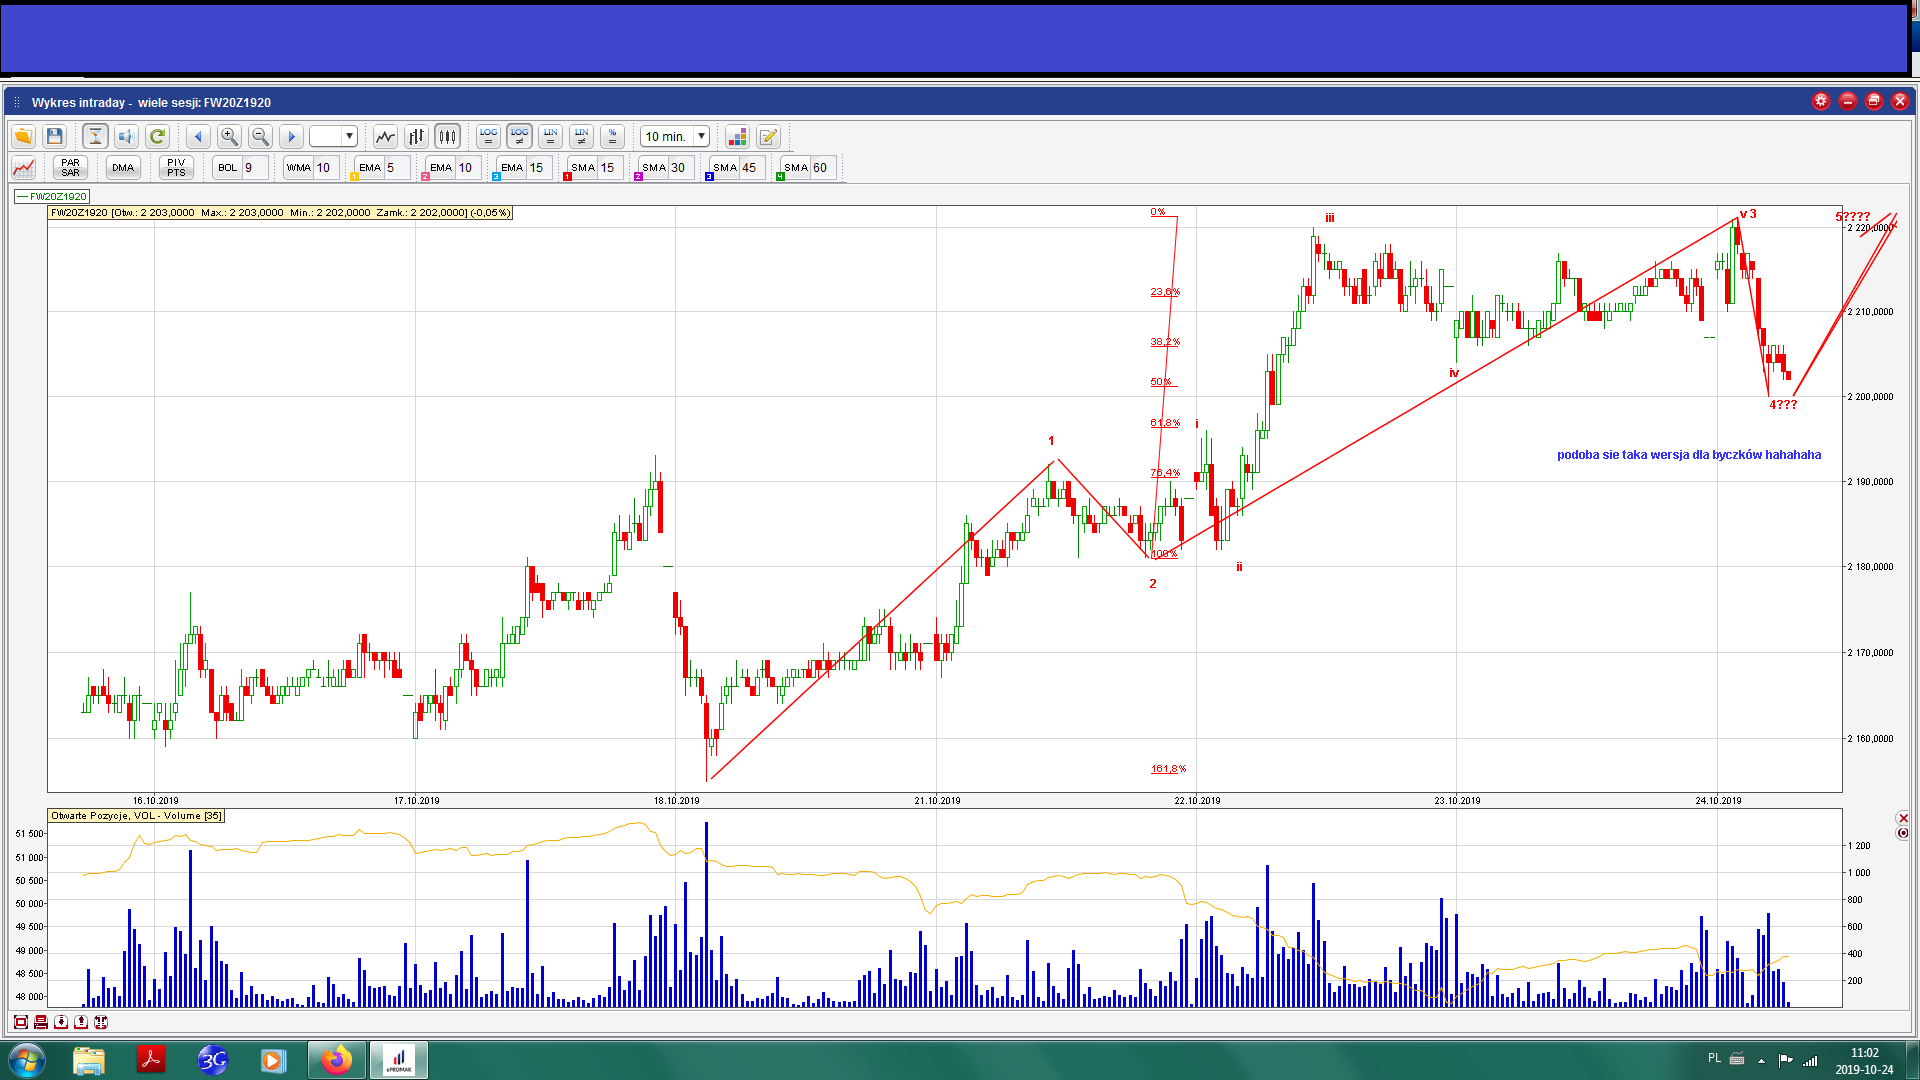Click the save diskette icon
Image resolution: width=1920 pixels, height=1080 pixels.
click(x=55, y=136)
